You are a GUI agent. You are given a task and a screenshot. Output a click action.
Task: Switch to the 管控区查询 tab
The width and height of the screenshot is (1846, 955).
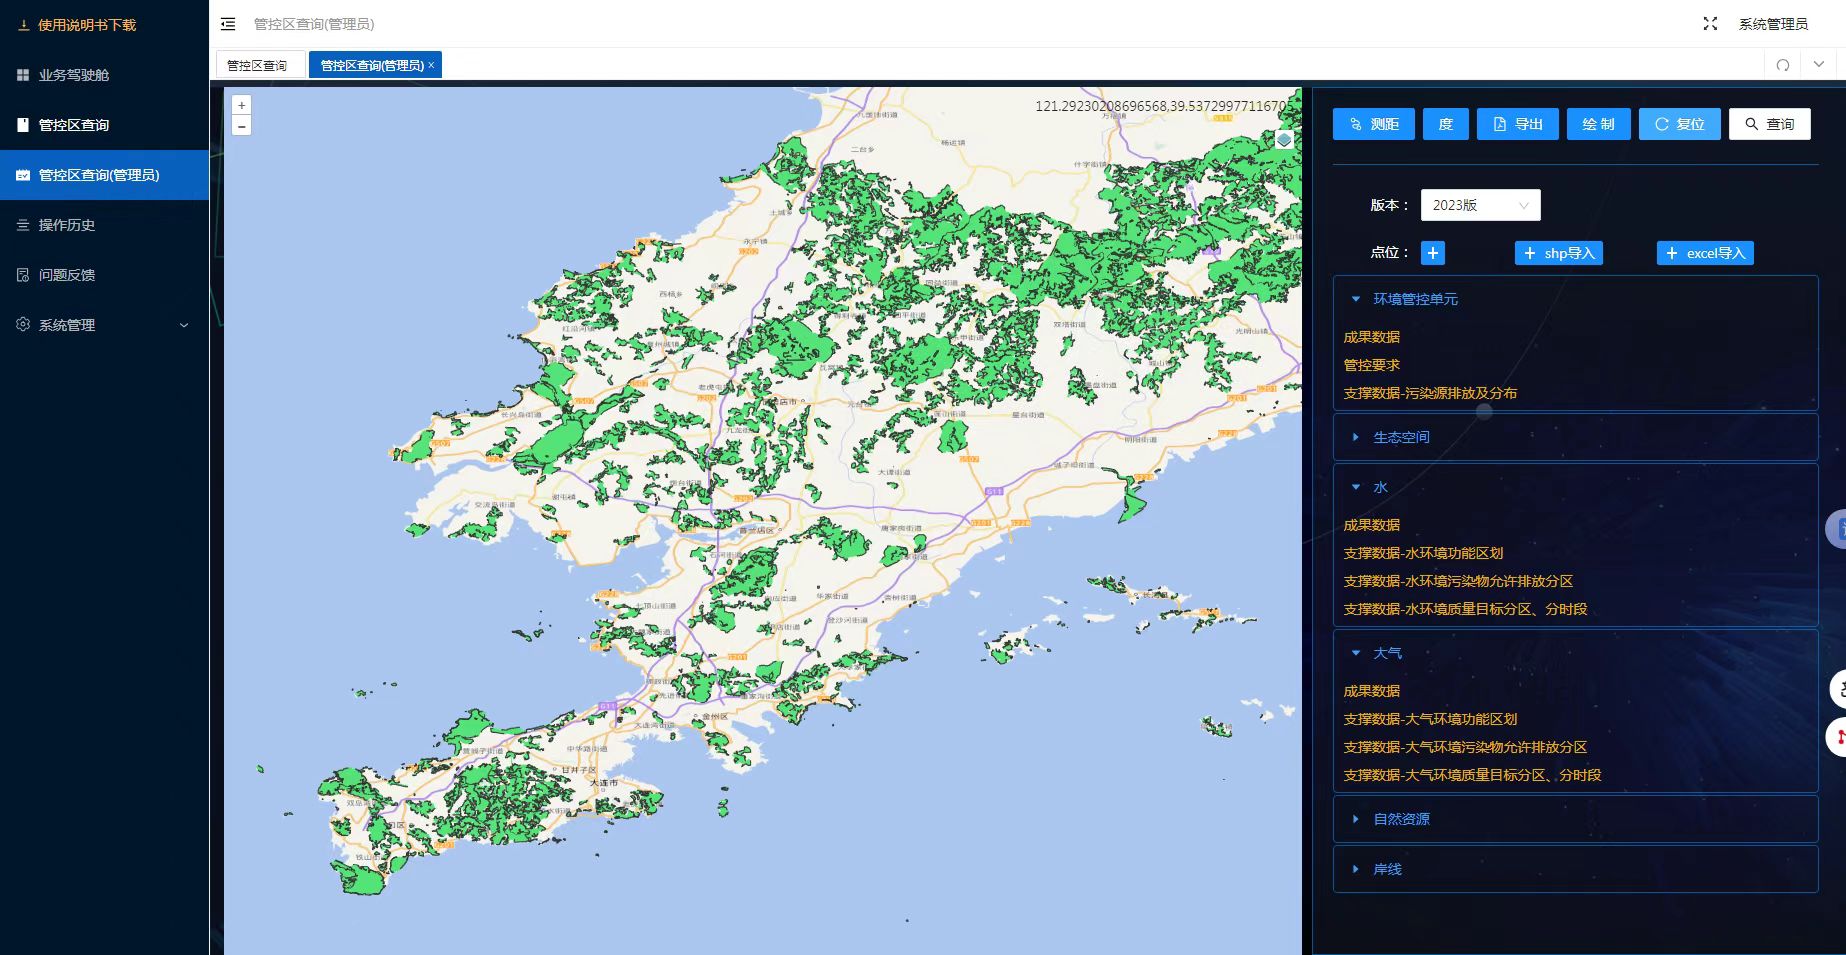coord(257,65)
